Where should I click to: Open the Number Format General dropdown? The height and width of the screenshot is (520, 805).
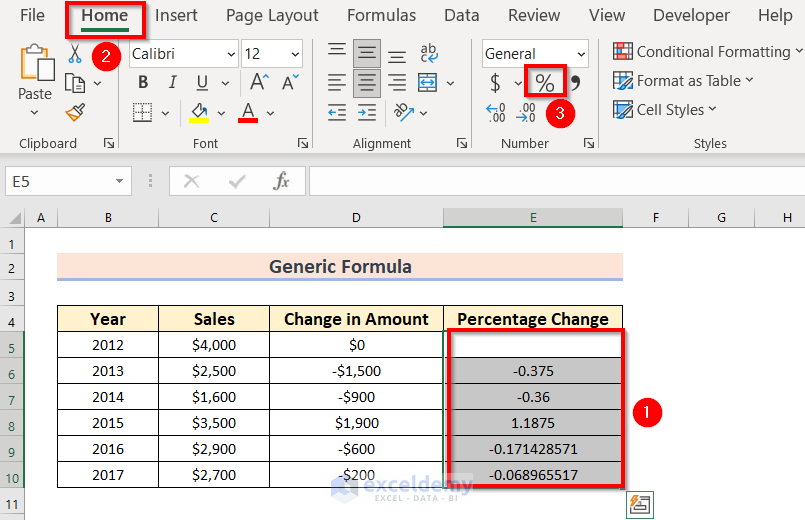coord(581,54)
